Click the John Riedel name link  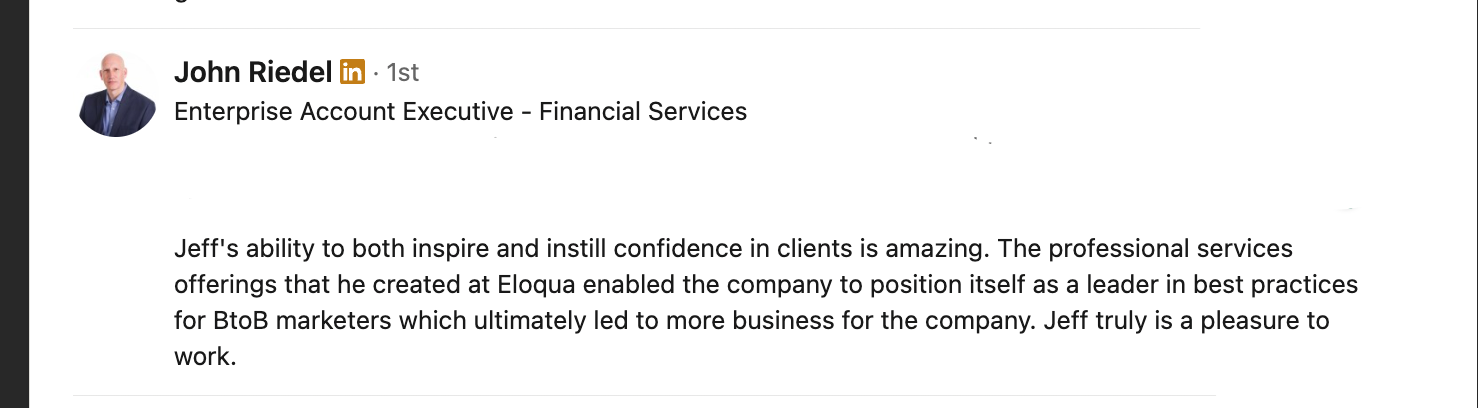point(253,72)
